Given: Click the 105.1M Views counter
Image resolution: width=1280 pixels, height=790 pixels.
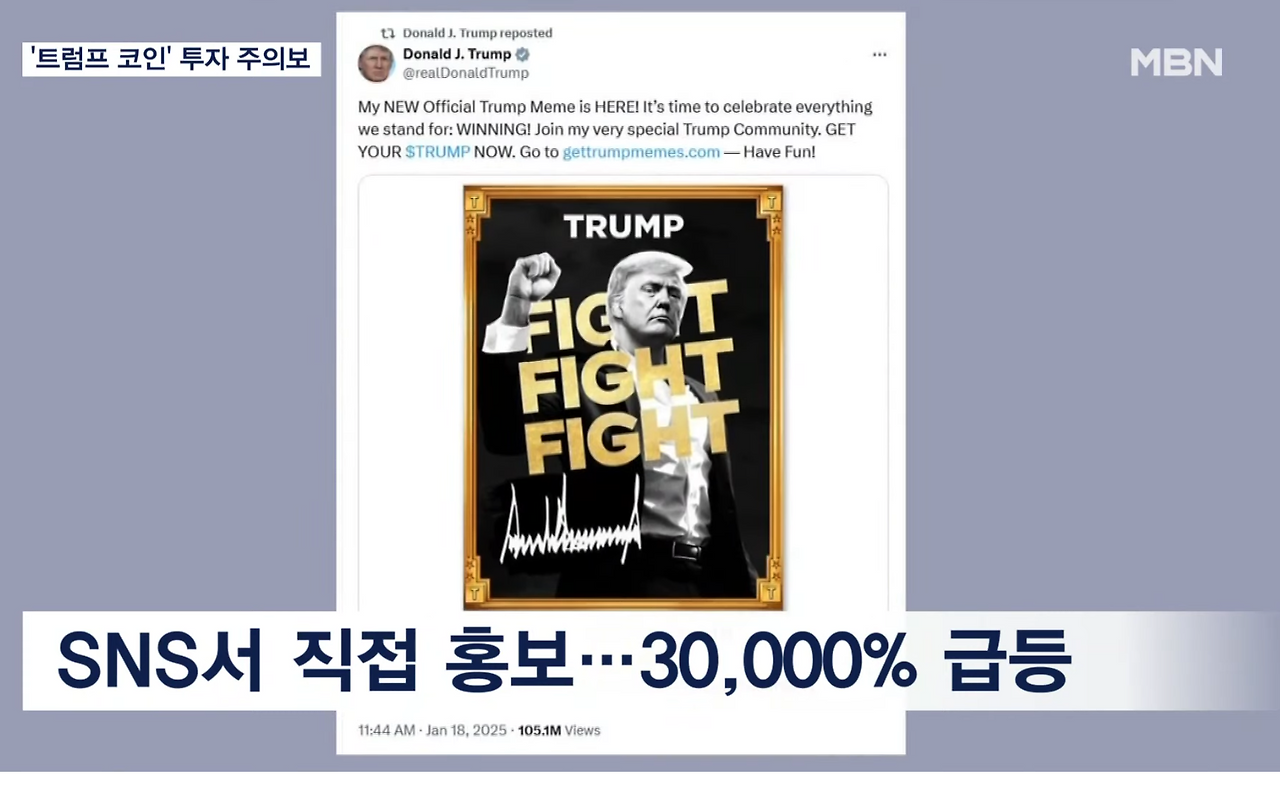Looking at the screenshot, I should click(x=559, y=730).
